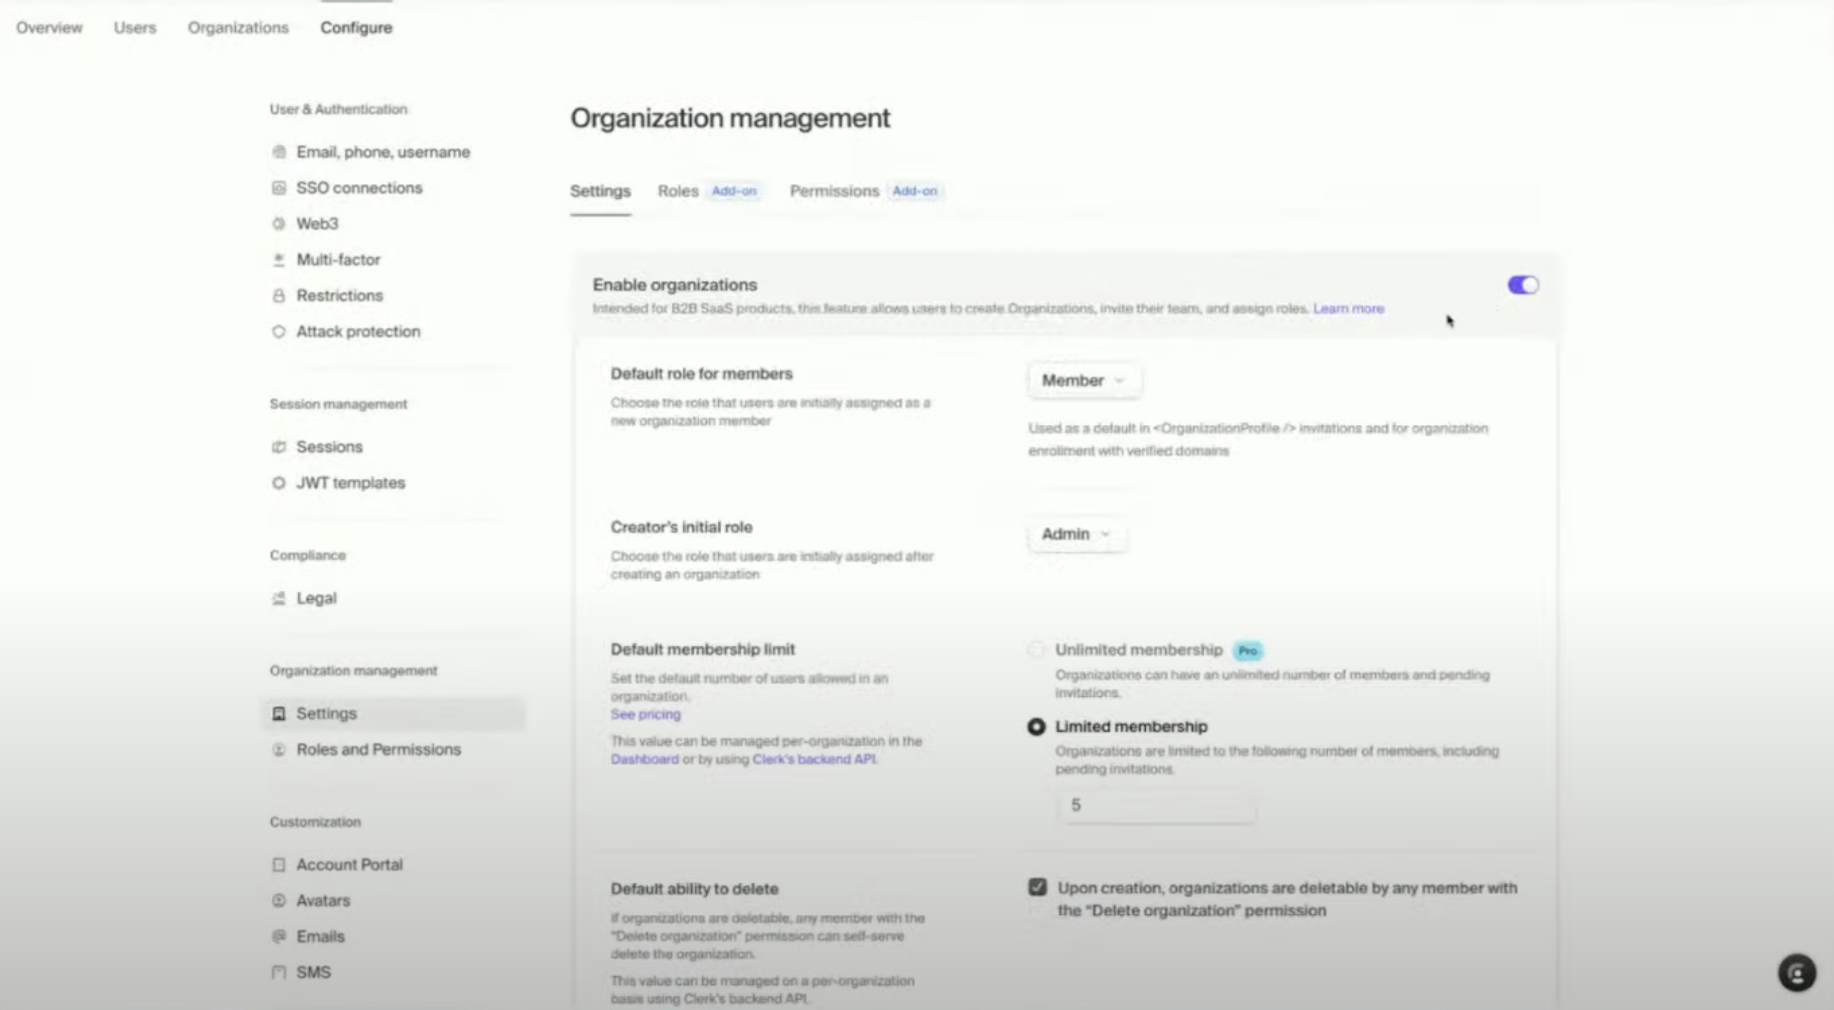Disable the Enable organizations toggle
1834x1010 pixels.
point(1522,285)
